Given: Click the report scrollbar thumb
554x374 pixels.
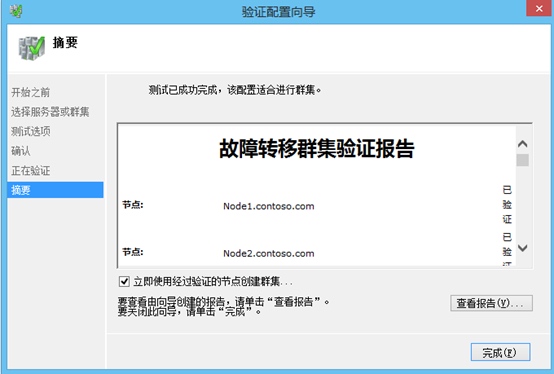Looking at the screenshot, I should pos(523,160).
